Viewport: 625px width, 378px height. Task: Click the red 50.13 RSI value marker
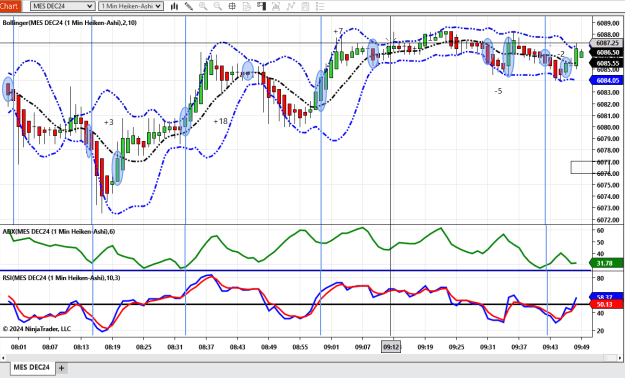tap(605, 304)
